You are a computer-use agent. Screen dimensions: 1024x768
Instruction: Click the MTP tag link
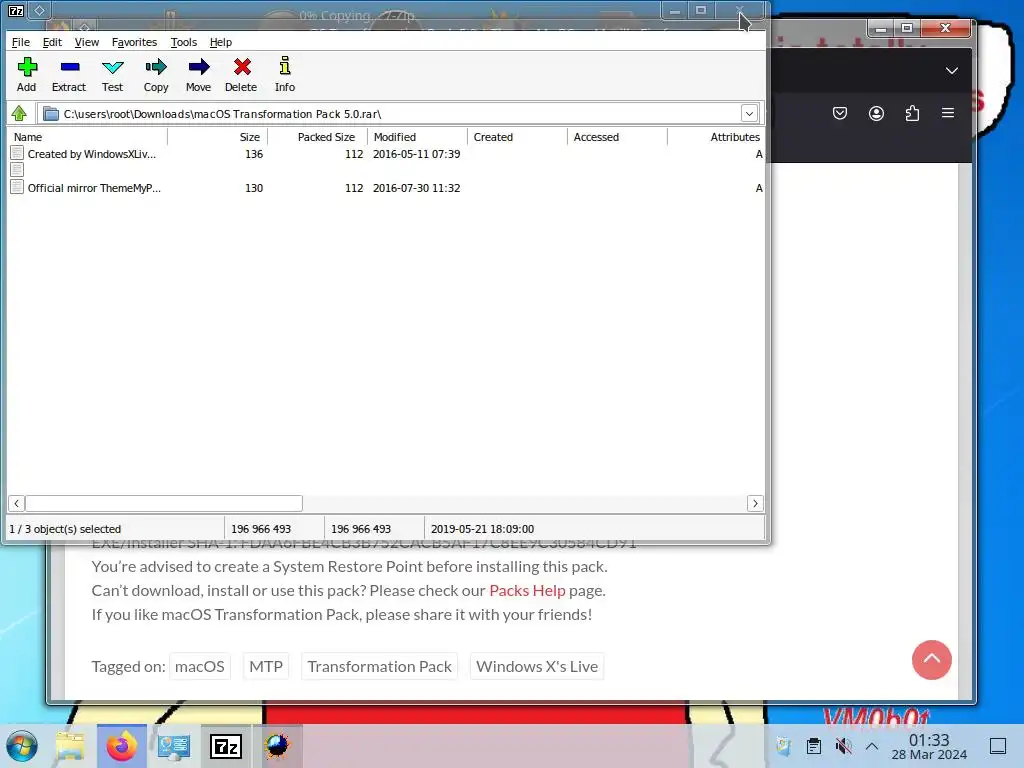[x=266, y=666]
